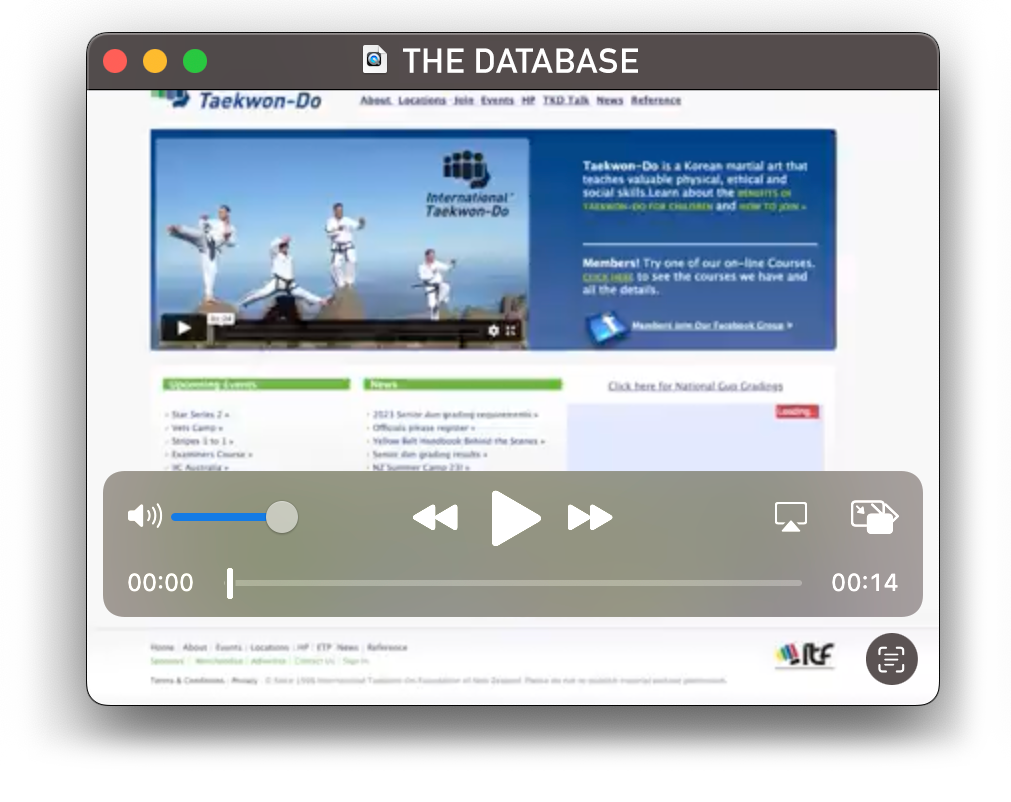Click the embedded video's settings gear icon
The height and width of the screenshot is (802, 1011).
pyautogui.click(x=493, y=330)
